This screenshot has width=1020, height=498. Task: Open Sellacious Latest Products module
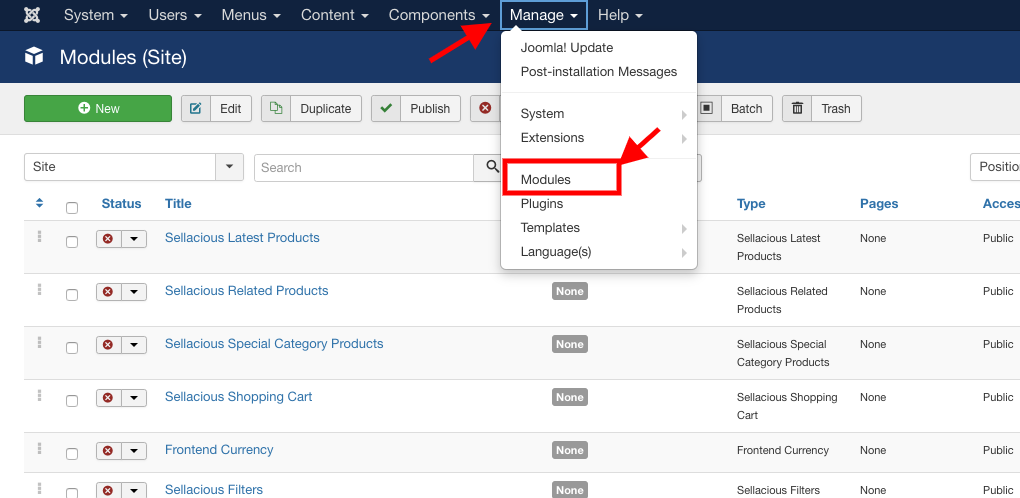pyautogui.click(x=242, y=238)
